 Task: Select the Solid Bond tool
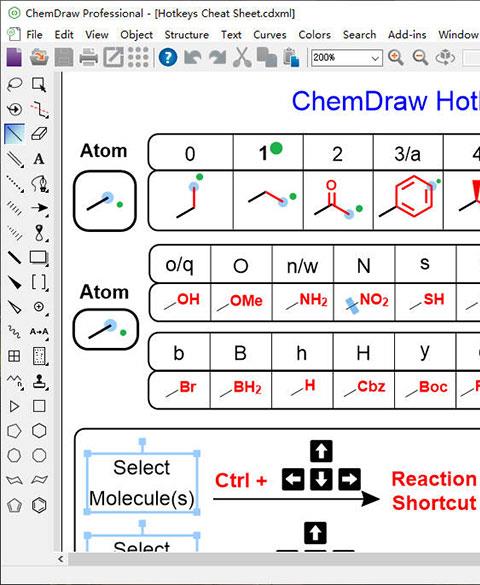point(15,134)
